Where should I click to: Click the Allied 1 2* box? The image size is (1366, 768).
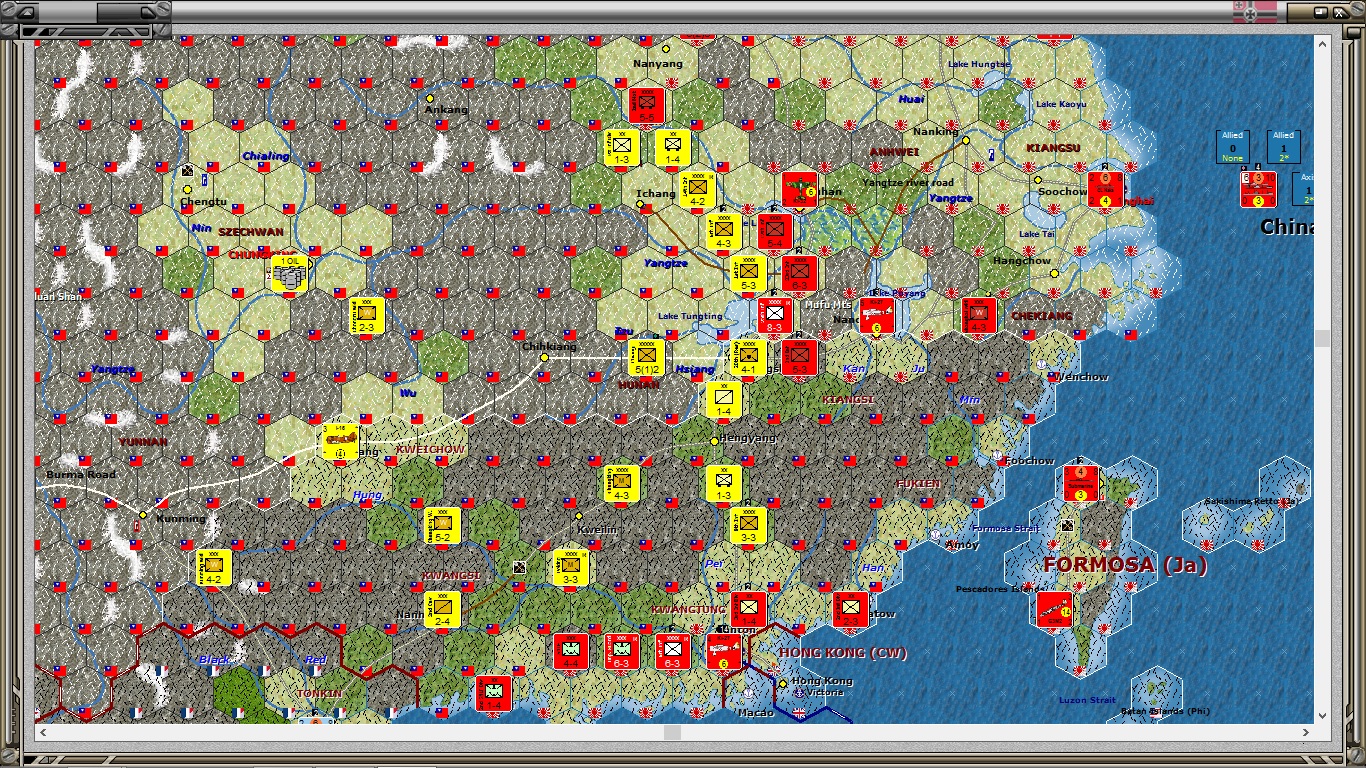1284,146
